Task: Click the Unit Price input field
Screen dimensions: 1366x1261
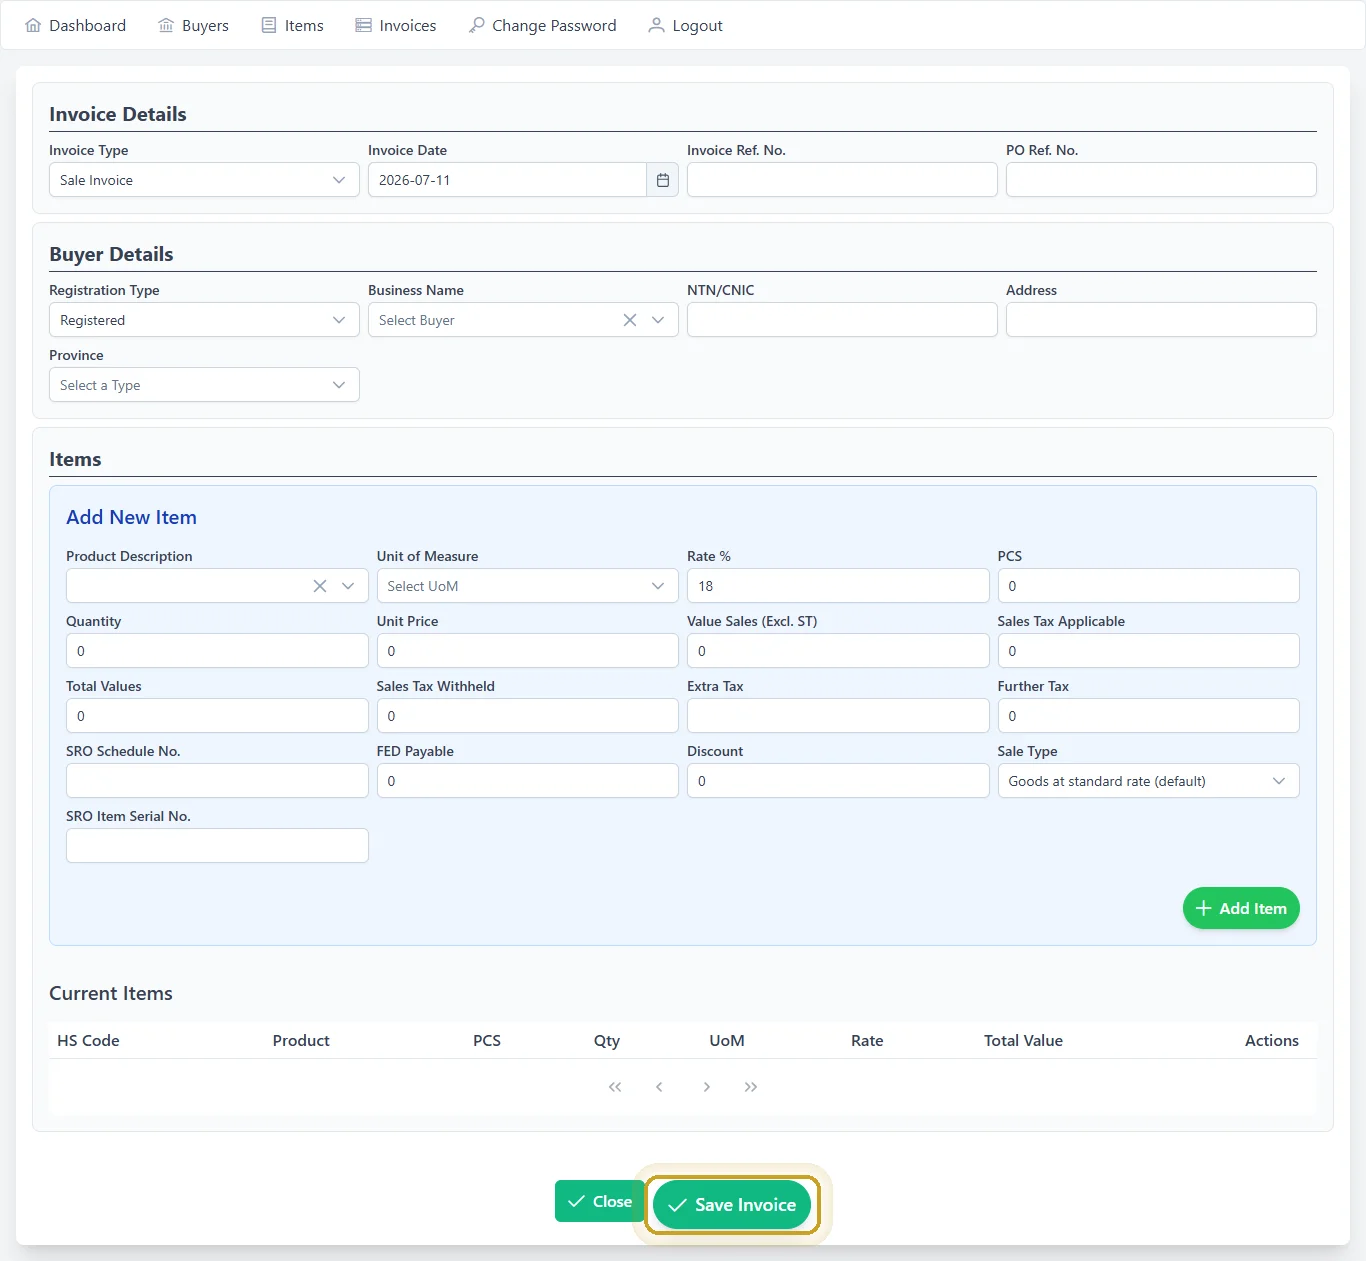Action: click(527, 651)
